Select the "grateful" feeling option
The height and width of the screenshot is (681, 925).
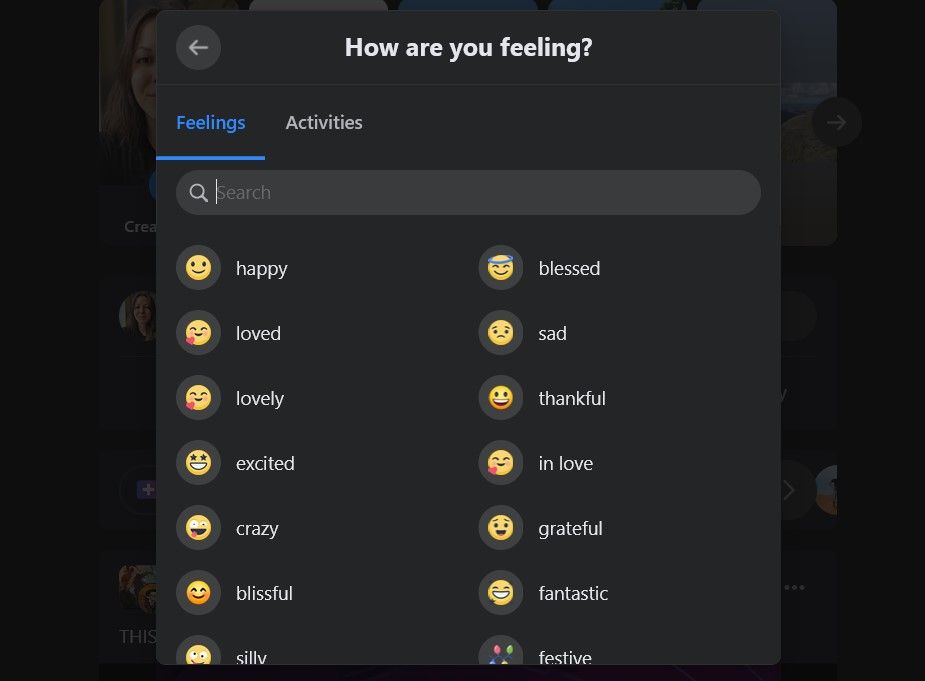click(570, 528)
